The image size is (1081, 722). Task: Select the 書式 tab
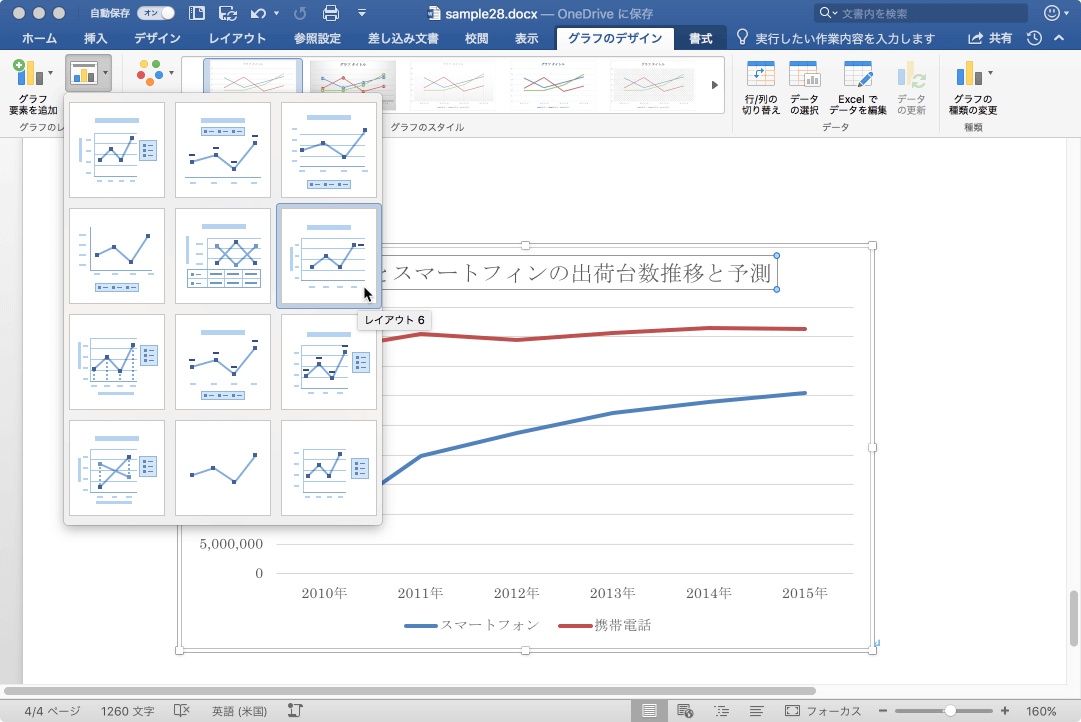click(x=700, y=39)
